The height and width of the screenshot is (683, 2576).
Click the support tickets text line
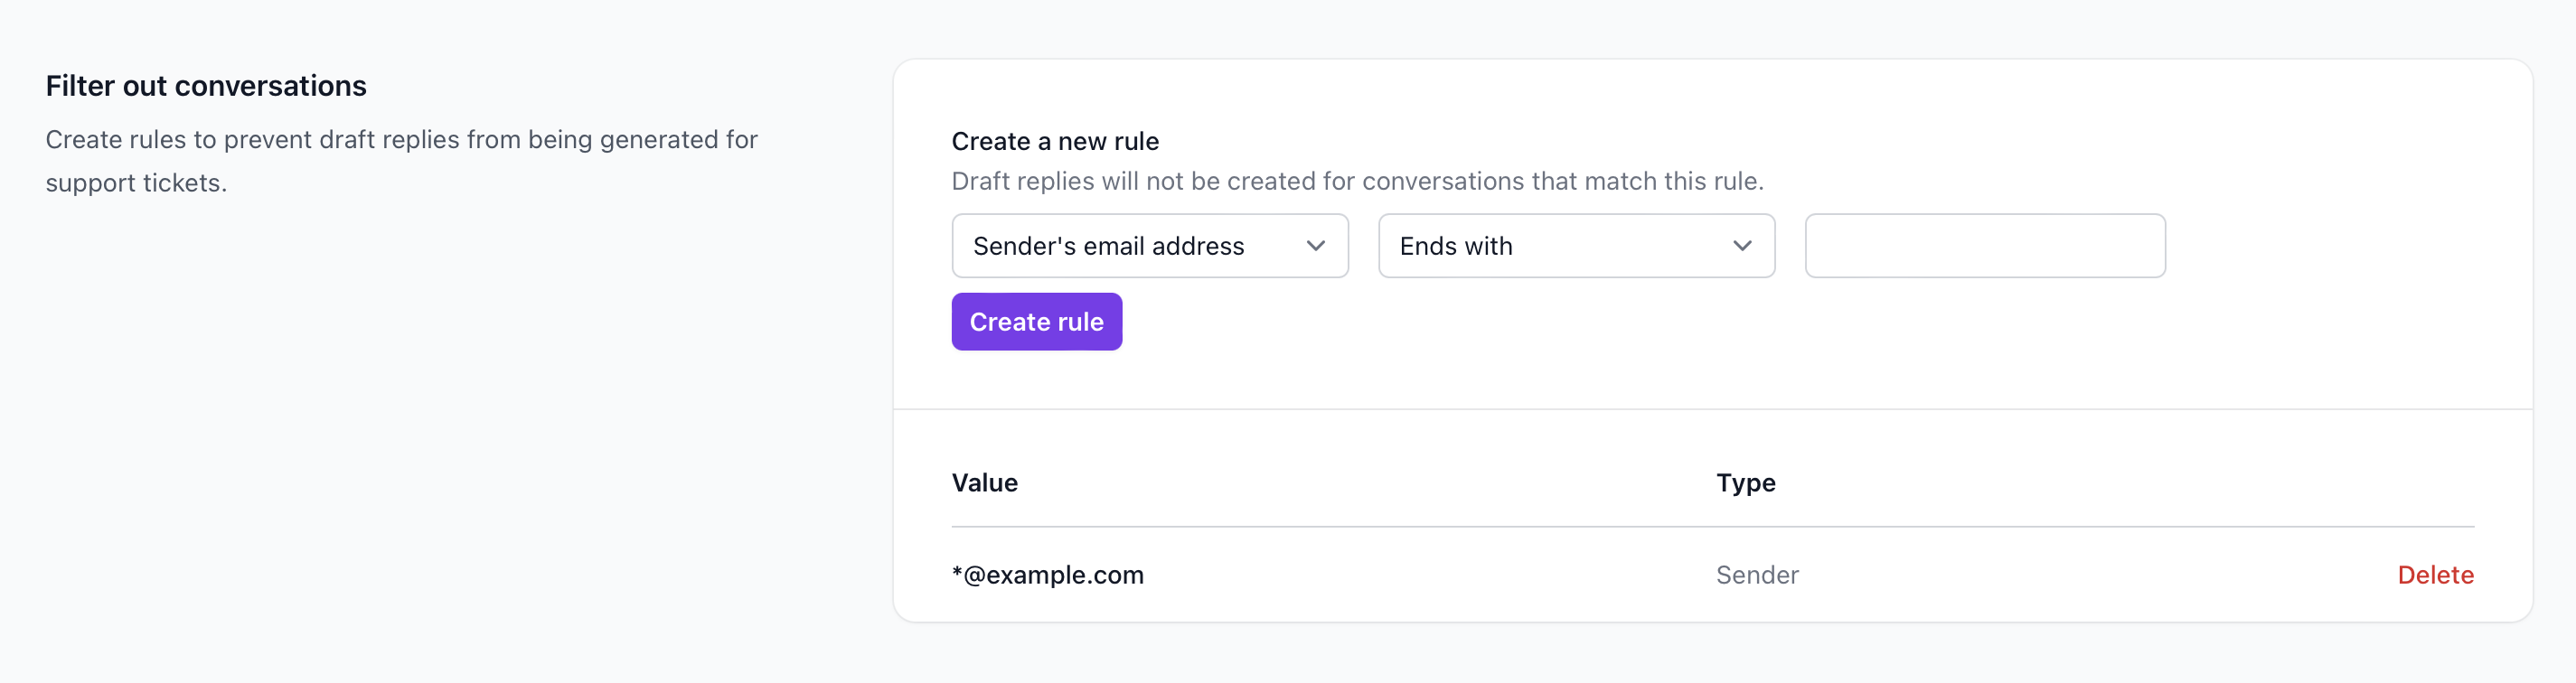tap(136, 183)
